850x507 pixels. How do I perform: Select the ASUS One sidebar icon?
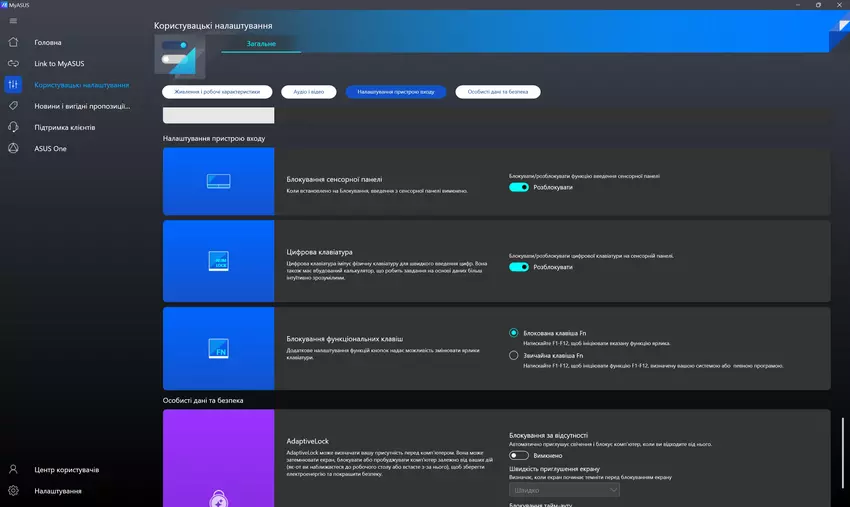pos(13,148)
